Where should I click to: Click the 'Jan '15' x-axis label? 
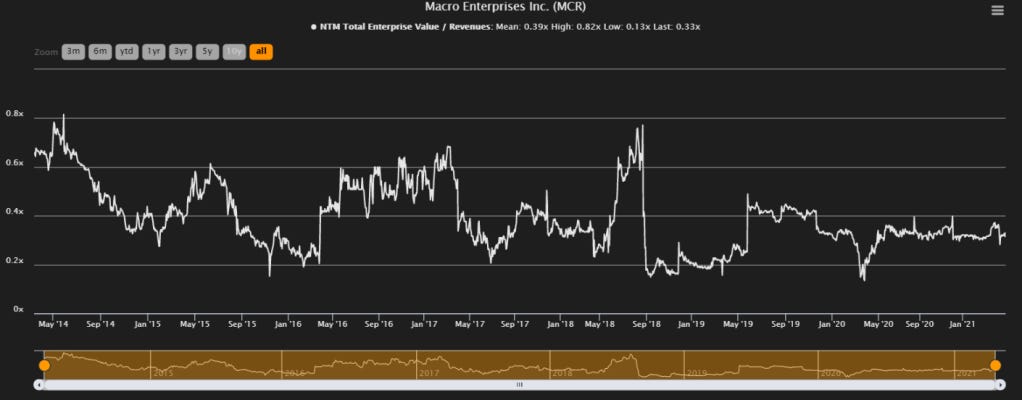pos(148,324)
